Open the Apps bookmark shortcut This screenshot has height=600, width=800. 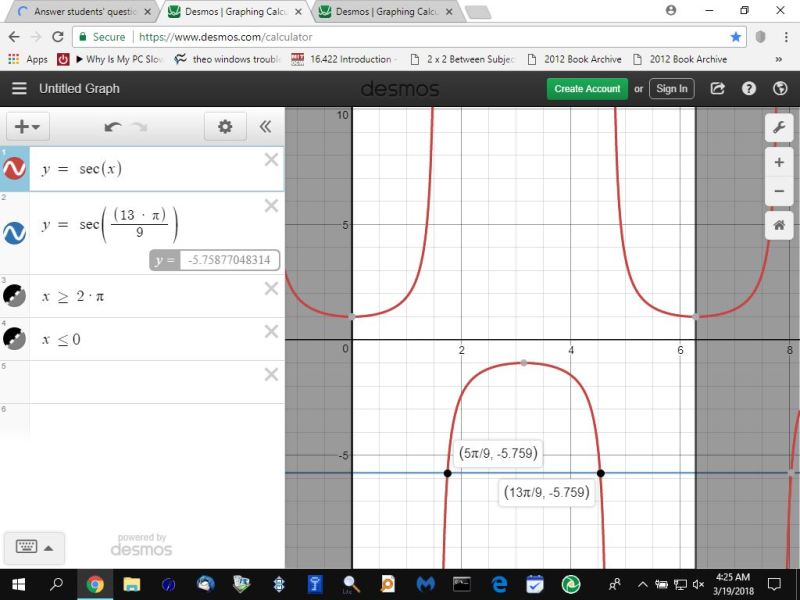coord(28,59)
